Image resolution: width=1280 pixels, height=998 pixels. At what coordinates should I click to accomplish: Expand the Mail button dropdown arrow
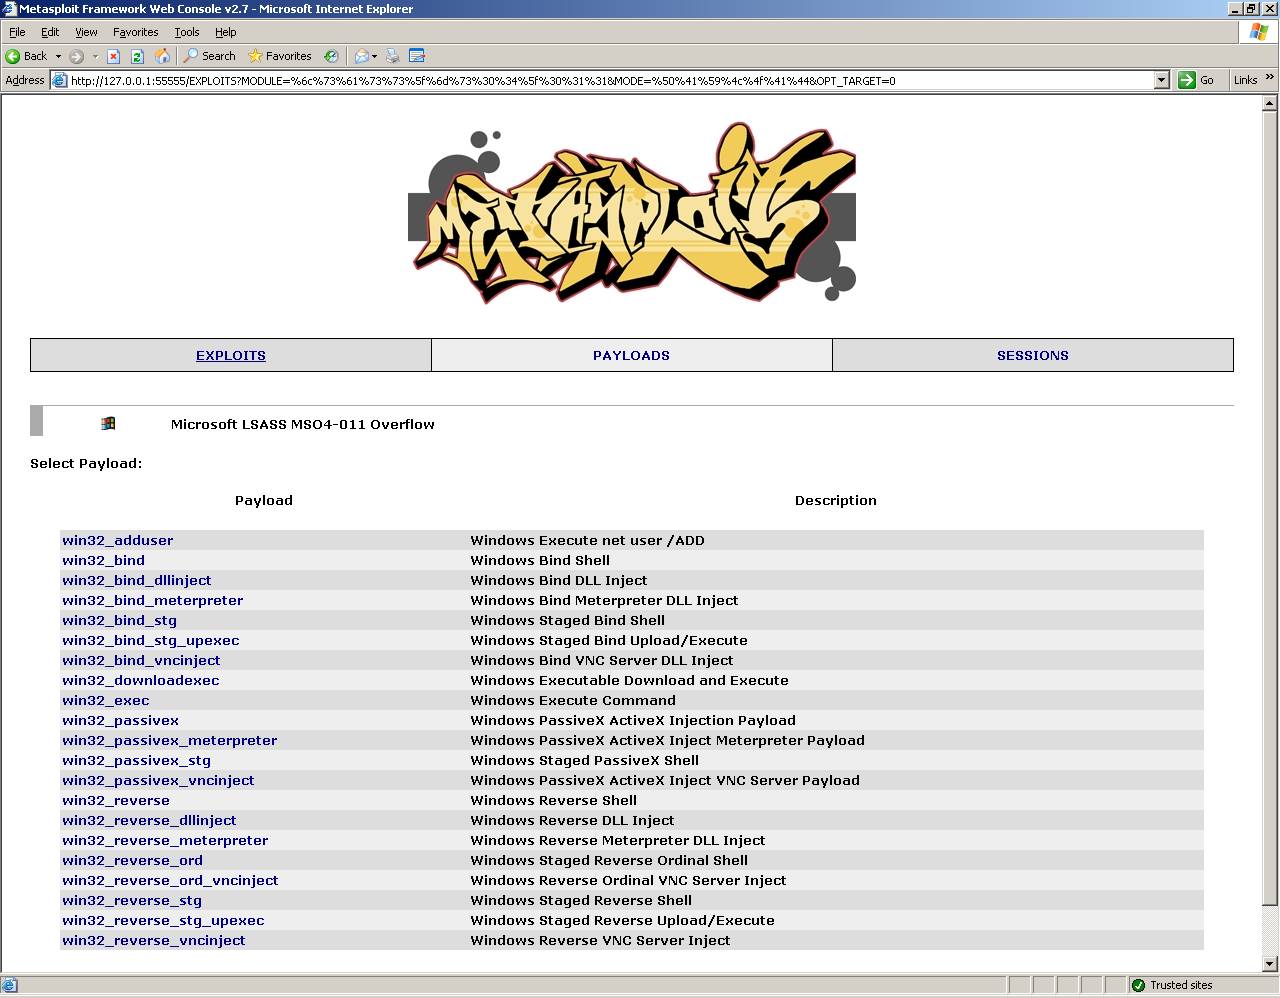click(x=374, y=56)
